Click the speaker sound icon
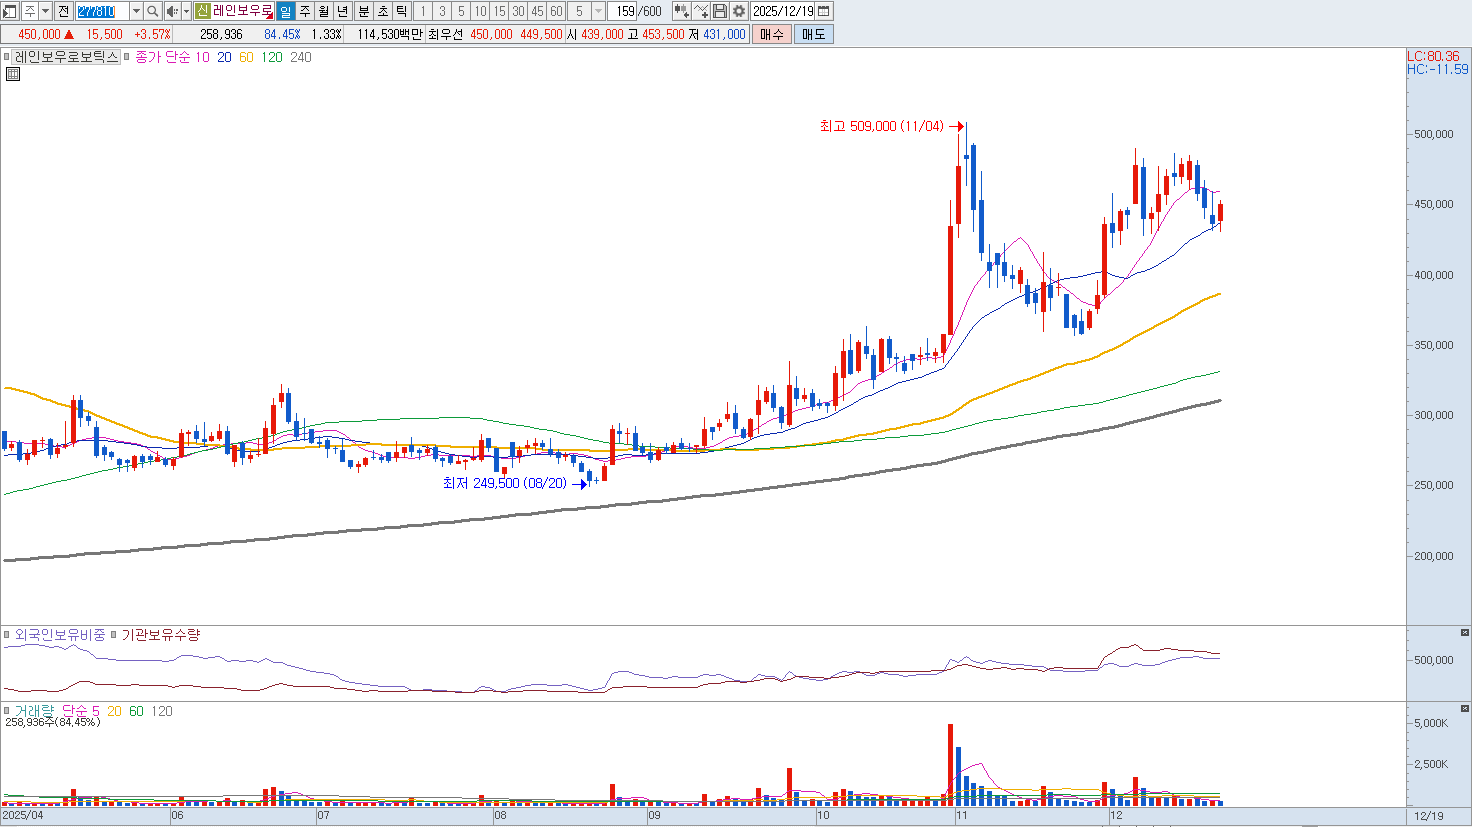The height and width of the screenshot is (827, 1472). click(x=171, y=11)
